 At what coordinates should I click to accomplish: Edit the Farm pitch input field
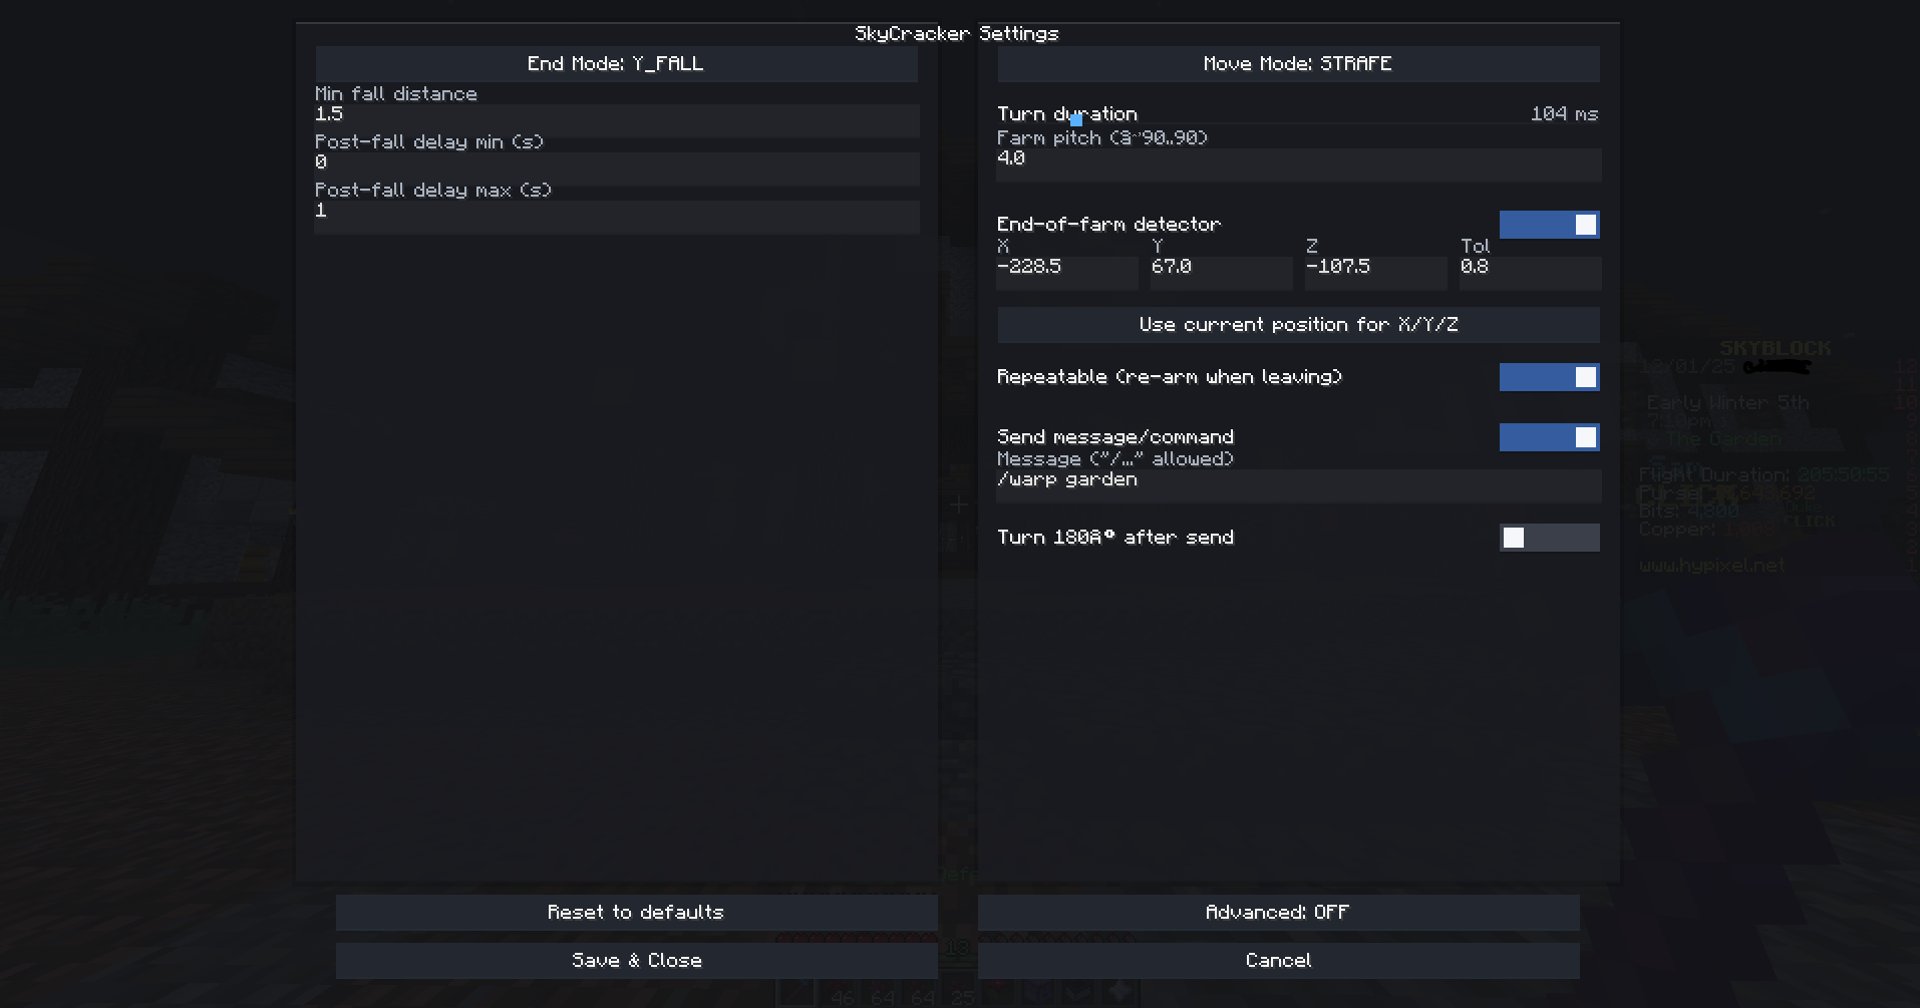[x=1298, y=164]
